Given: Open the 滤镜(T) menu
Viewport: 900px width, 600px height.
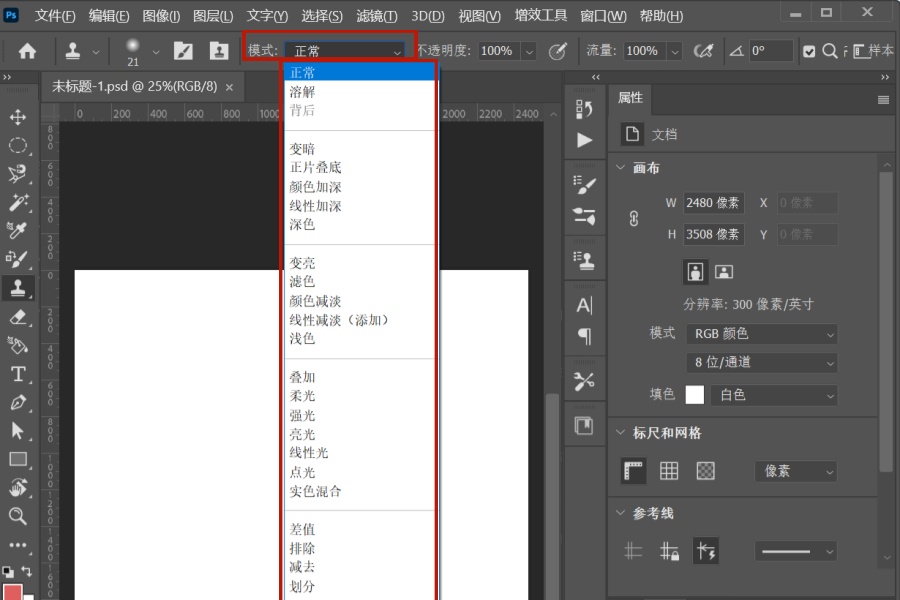Looking at the screenshot, I should (377, 16).
